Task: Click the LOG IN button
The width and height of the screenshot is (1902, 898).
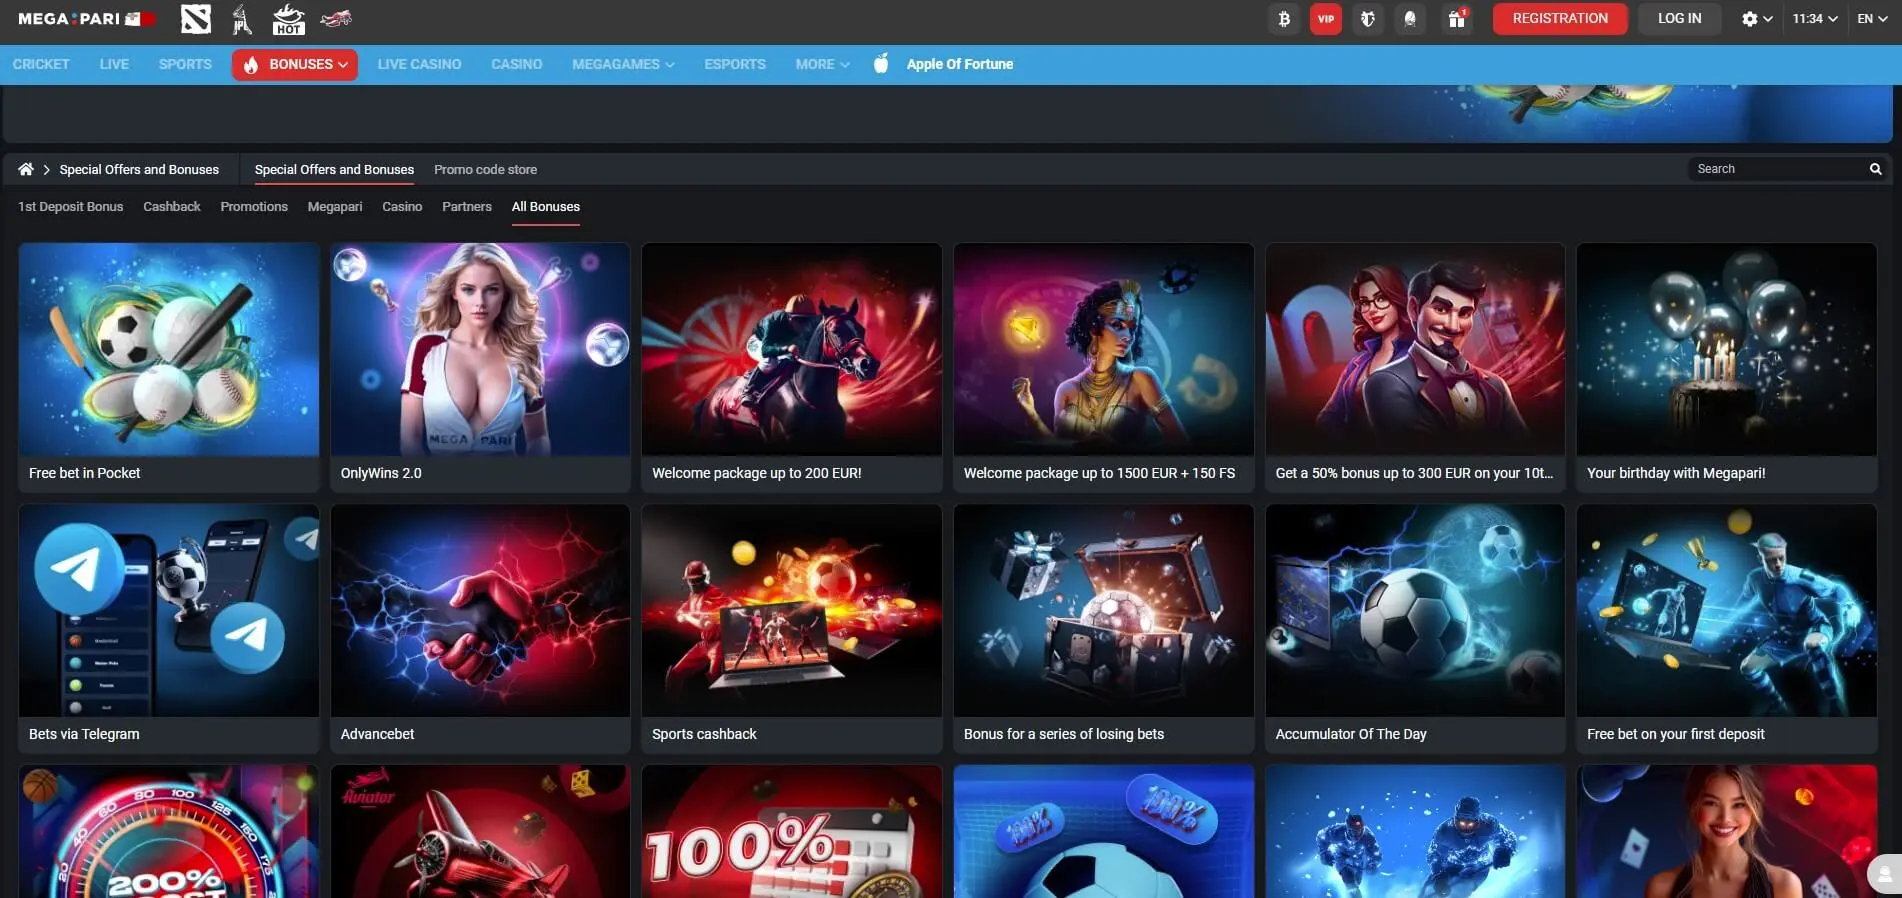Action: [1678, 19]
